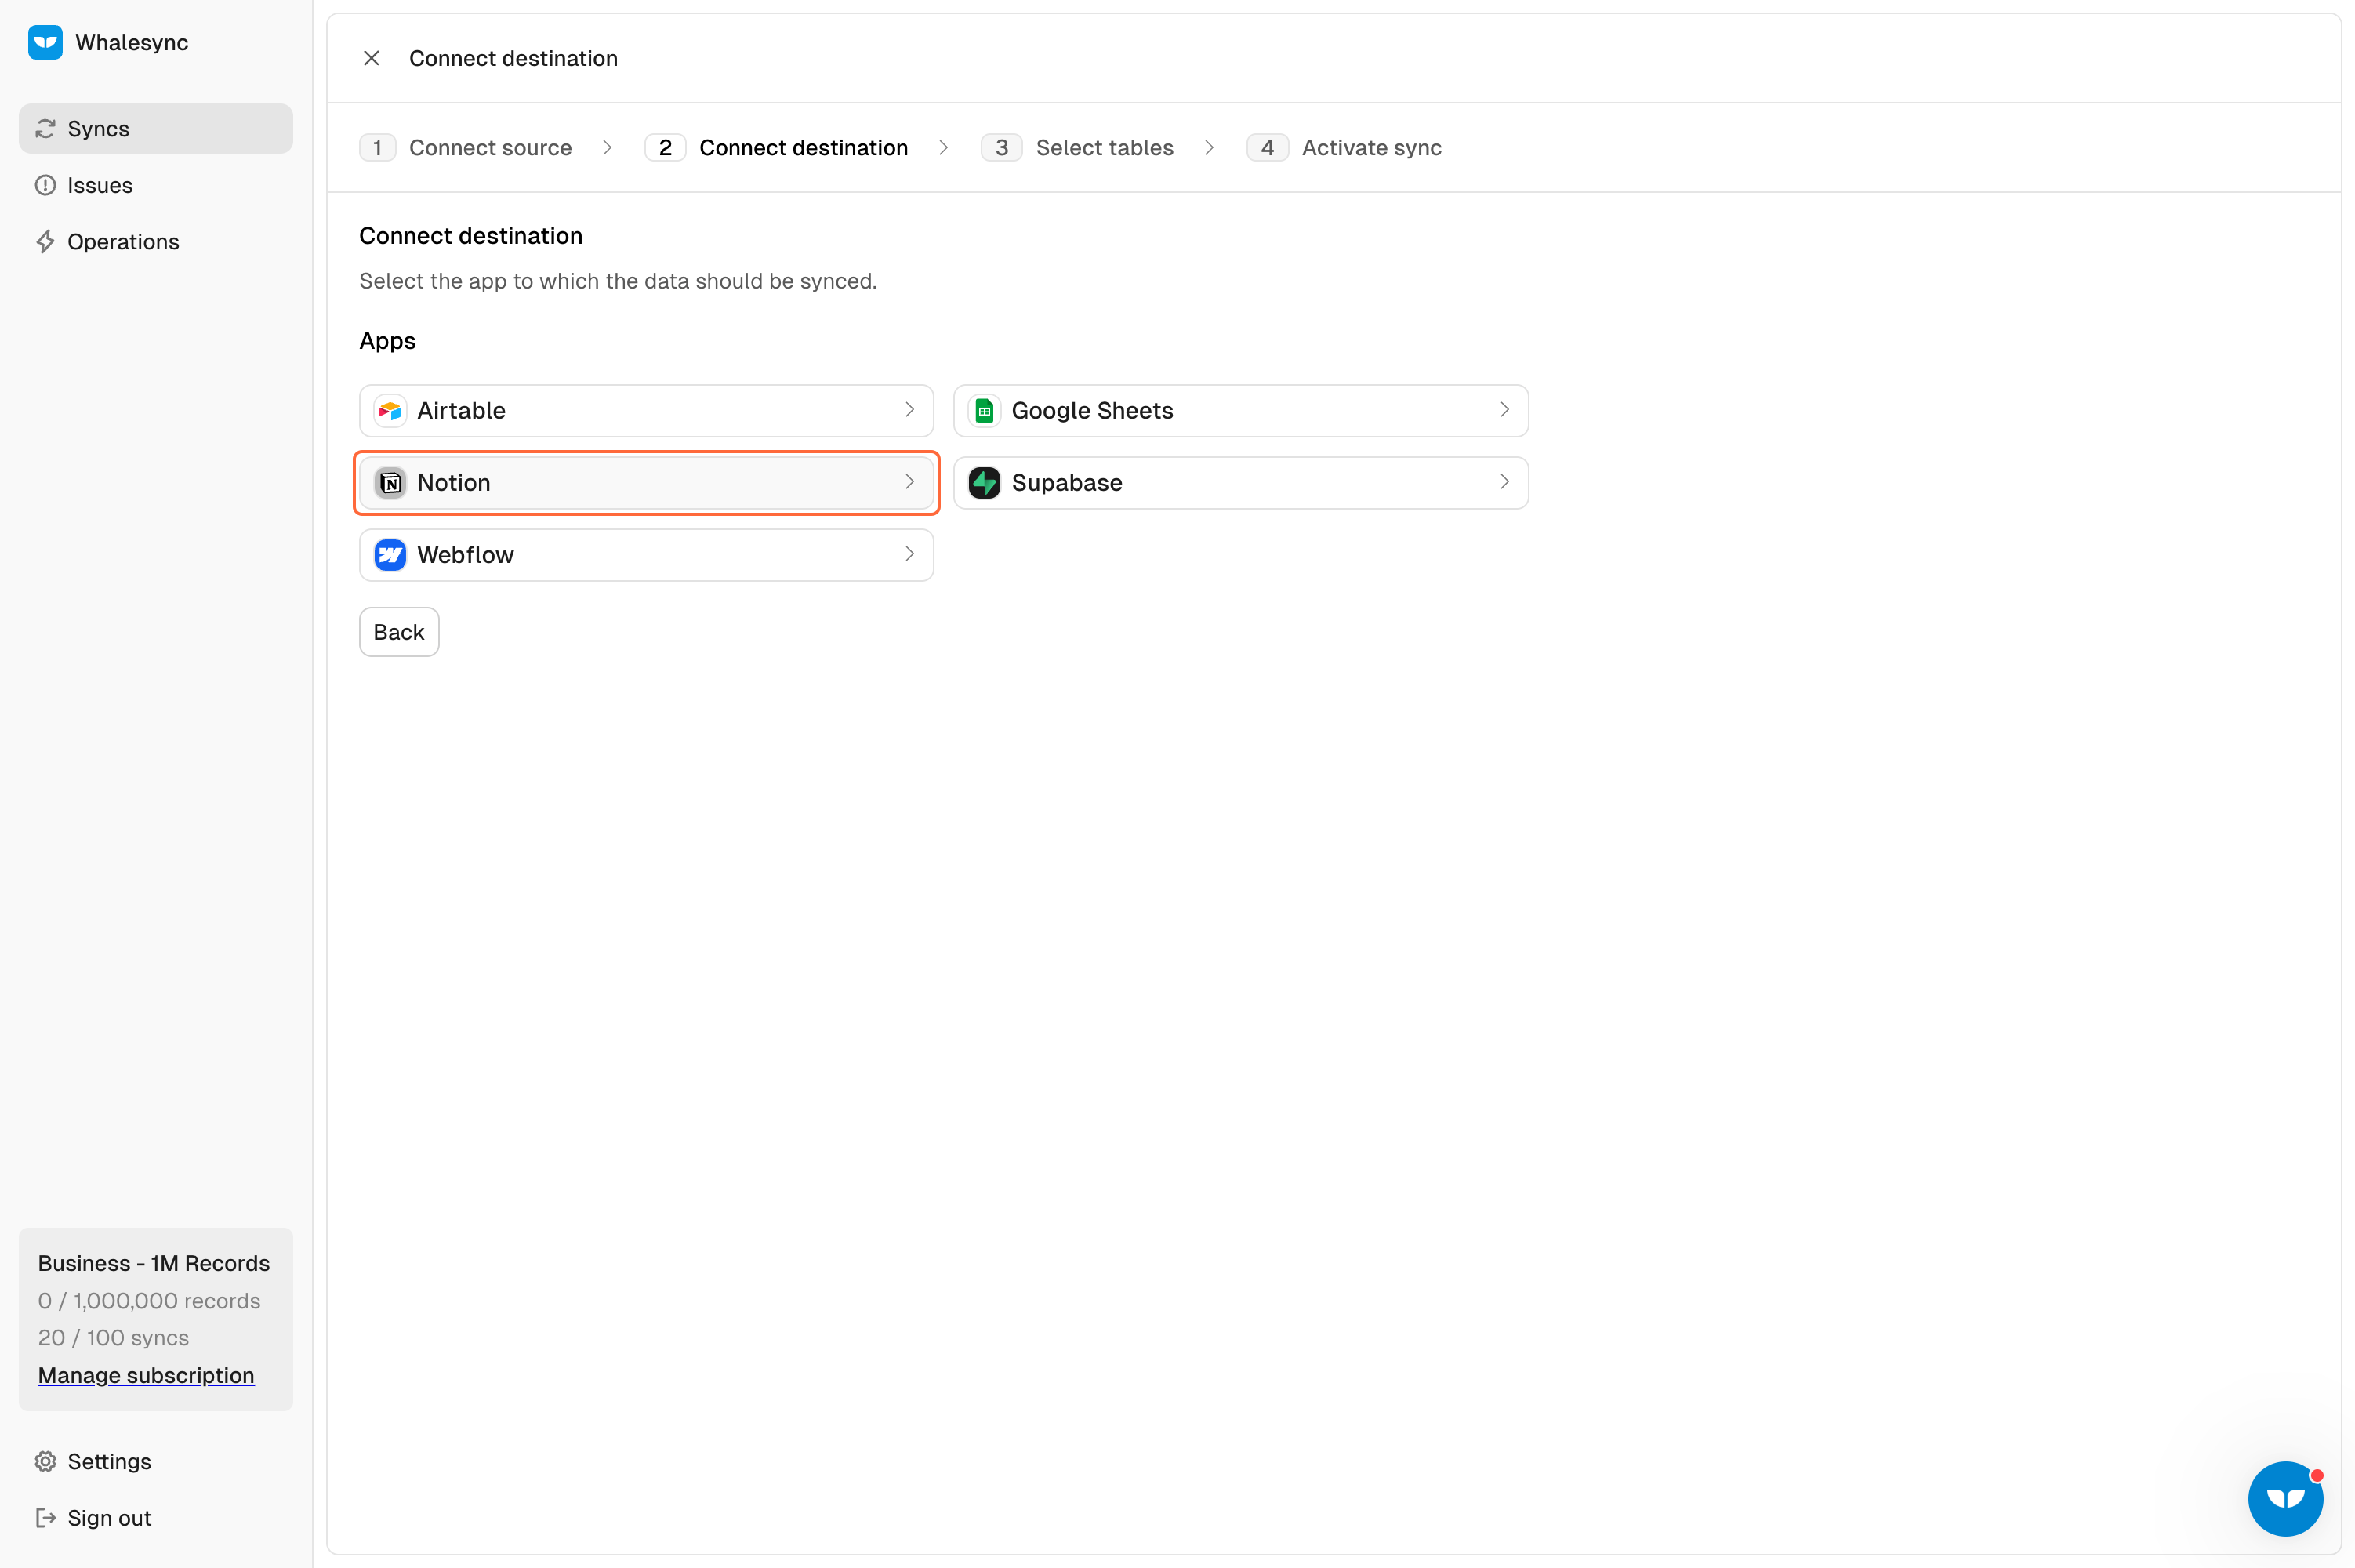Click the Settings gear icon
This screenshot has width=2355, height=1568.
pos(45,1462)
